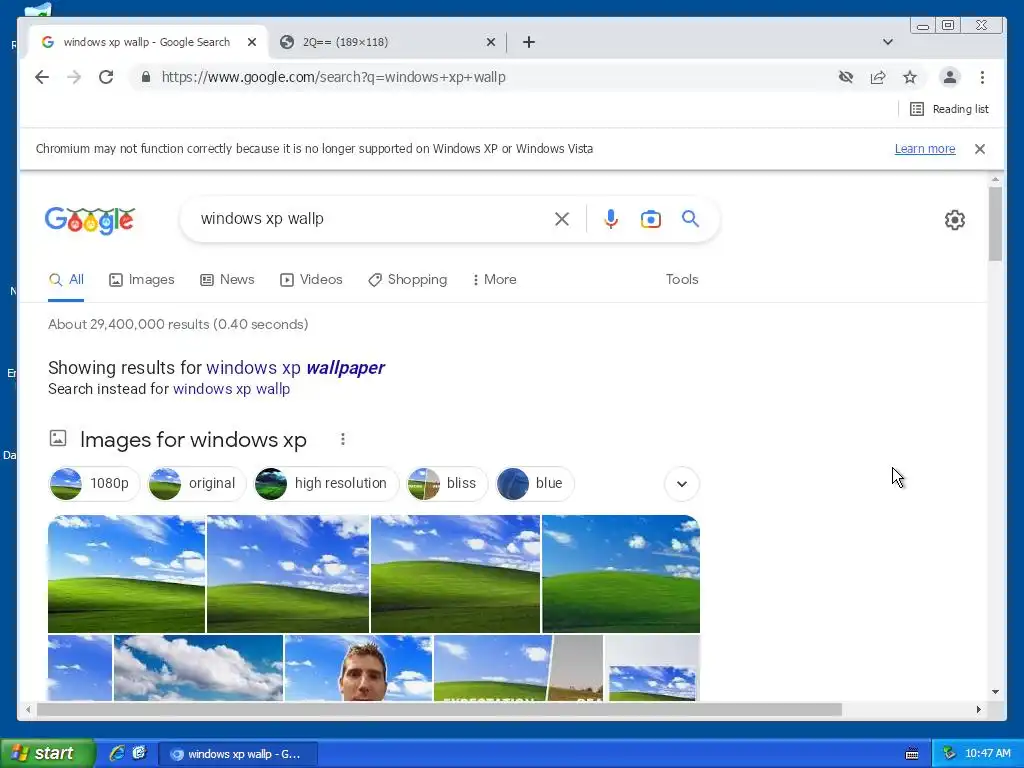Bookmark this page with star
This screenshot has width=1024, height=768.
(910, 77)
